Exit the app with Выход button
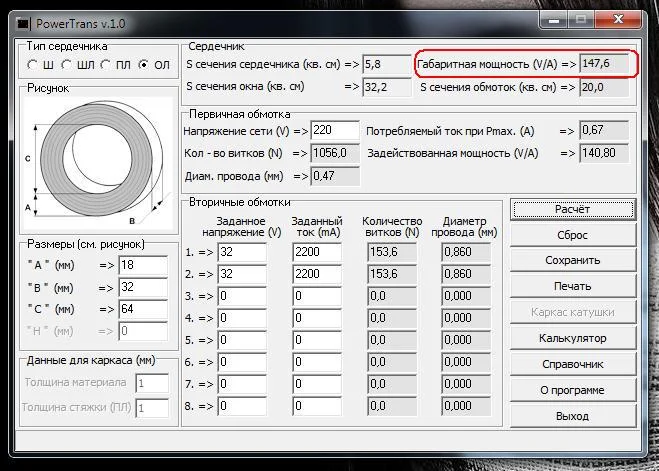 point(573,417)
